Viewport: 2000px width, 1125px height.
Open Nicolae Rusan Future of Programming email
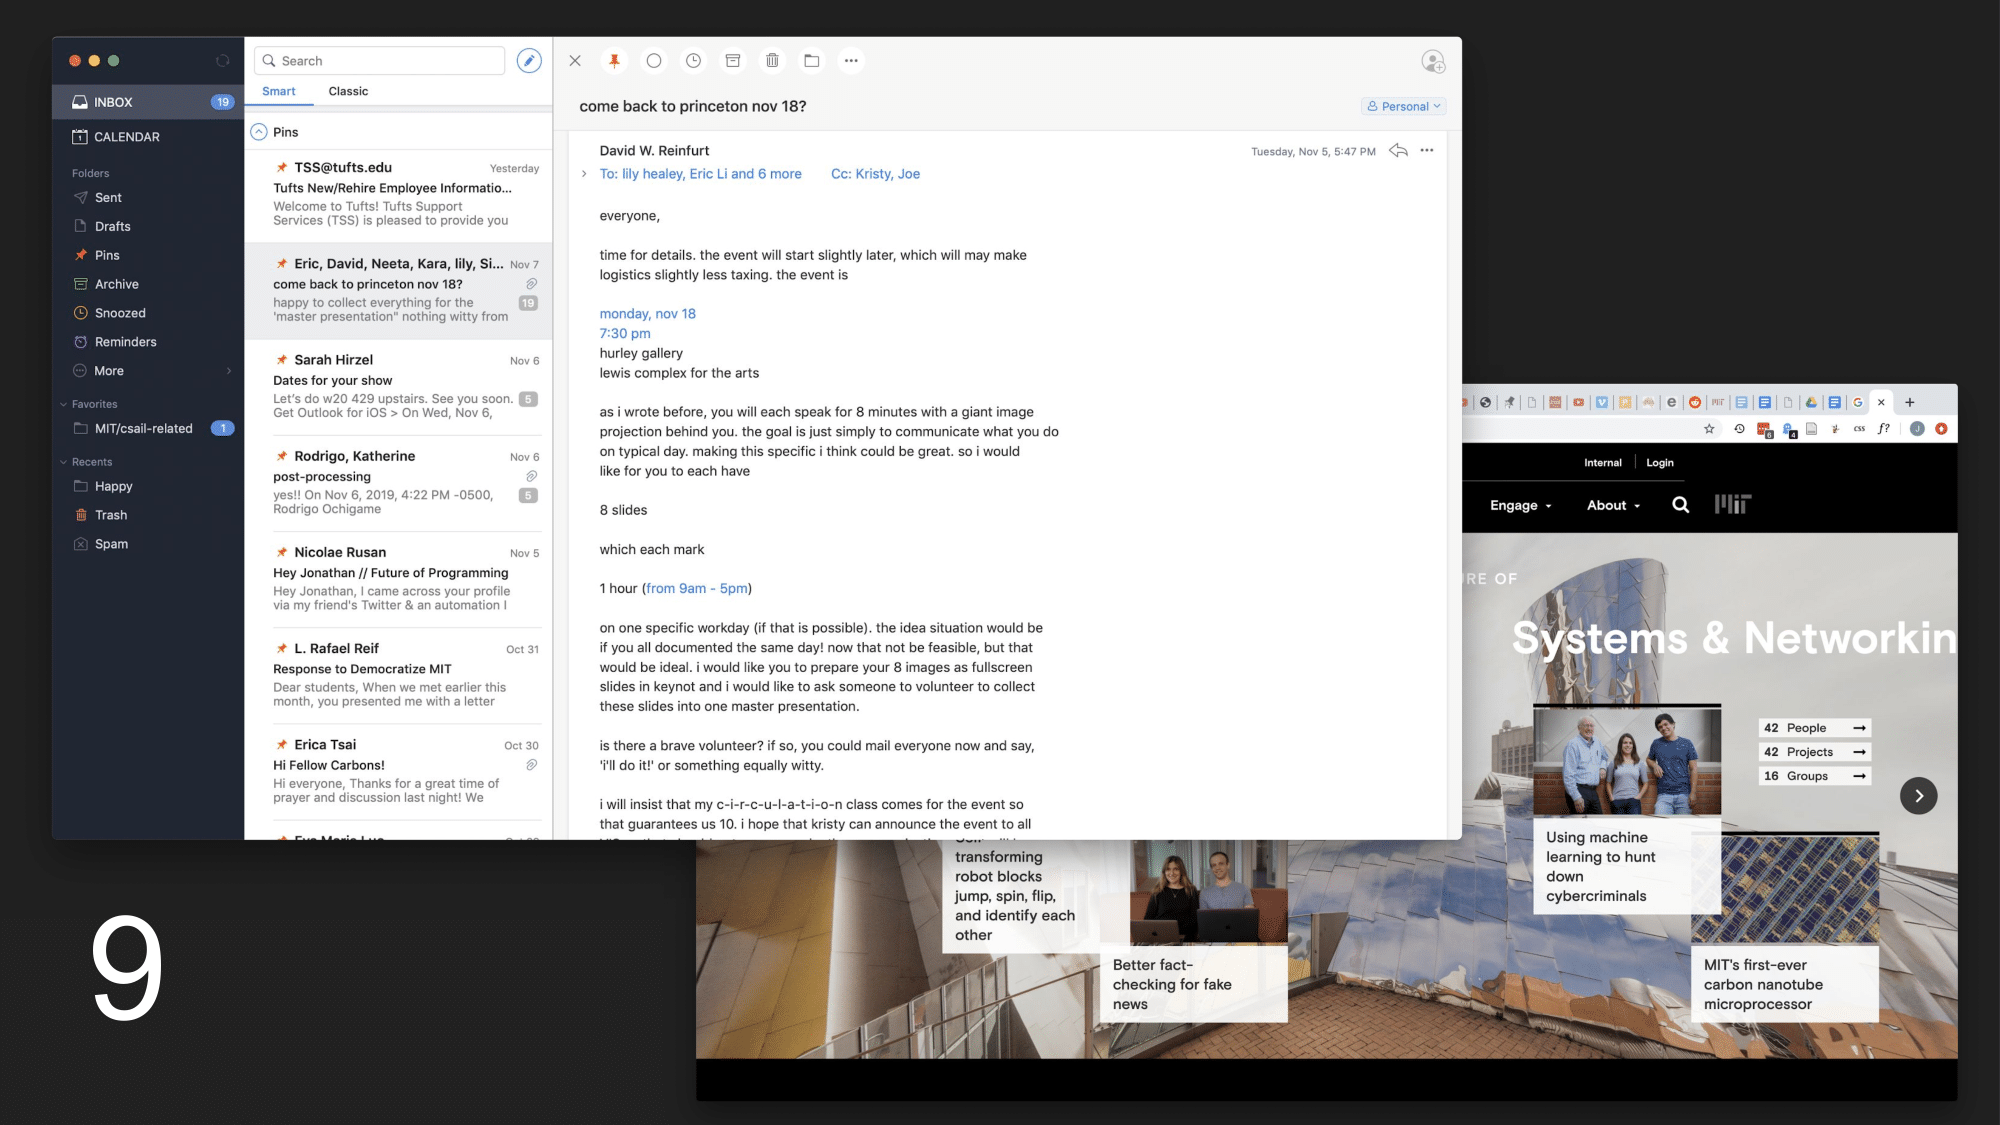(398, 578)
